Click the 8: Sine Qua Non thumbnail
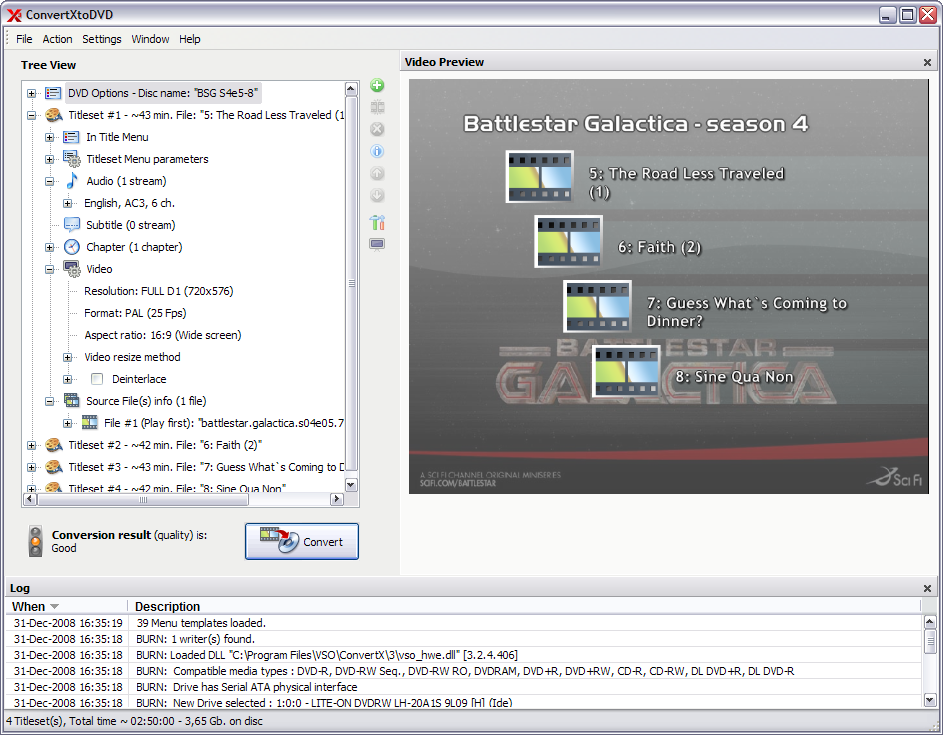The image size is (943, 735). [627, 372]
